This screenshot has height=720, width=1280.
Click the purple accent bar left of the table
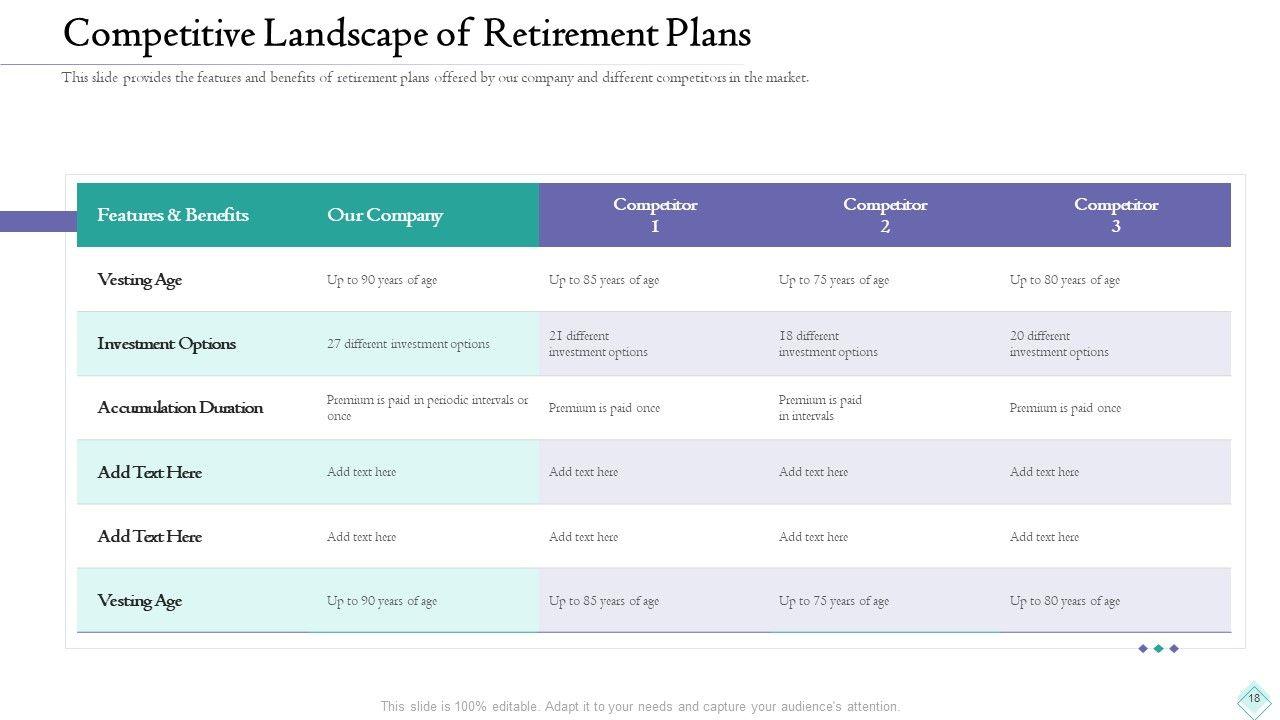point(38,222)
